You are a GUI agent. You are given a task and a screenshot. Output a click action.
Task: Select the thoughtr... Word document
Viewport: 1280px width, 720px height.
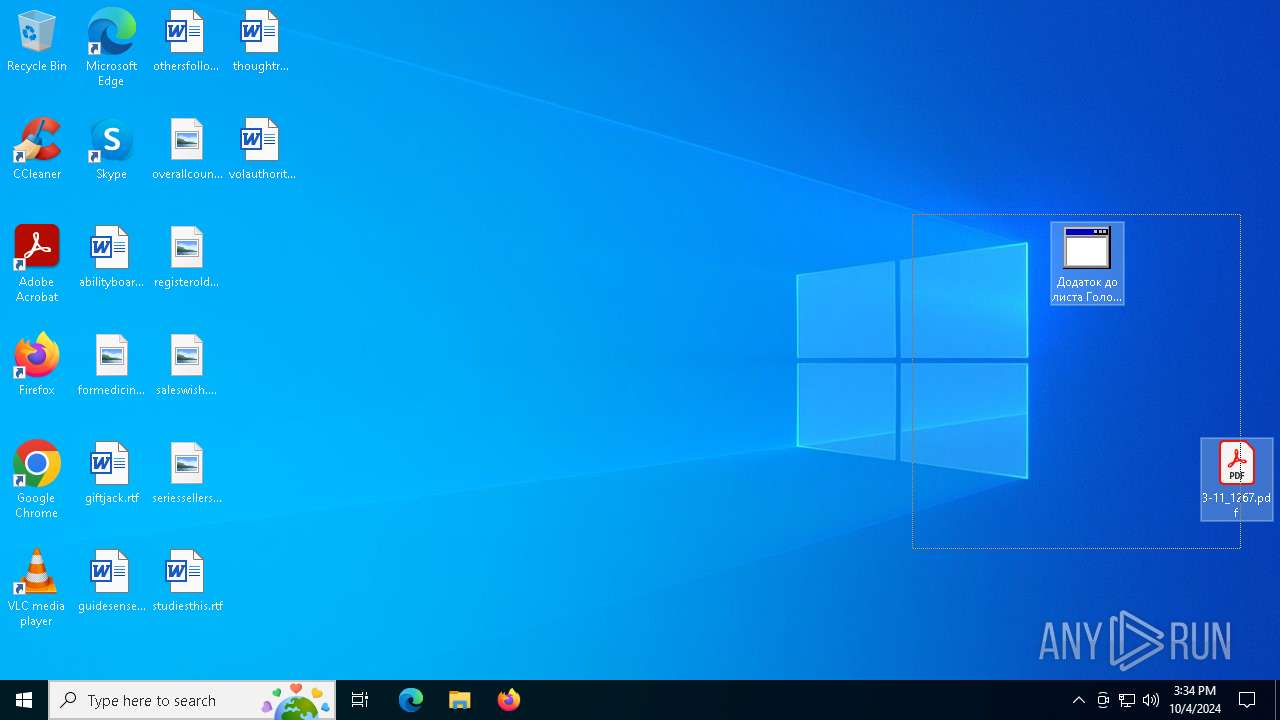pyautogui.click(x=260, y=41)
